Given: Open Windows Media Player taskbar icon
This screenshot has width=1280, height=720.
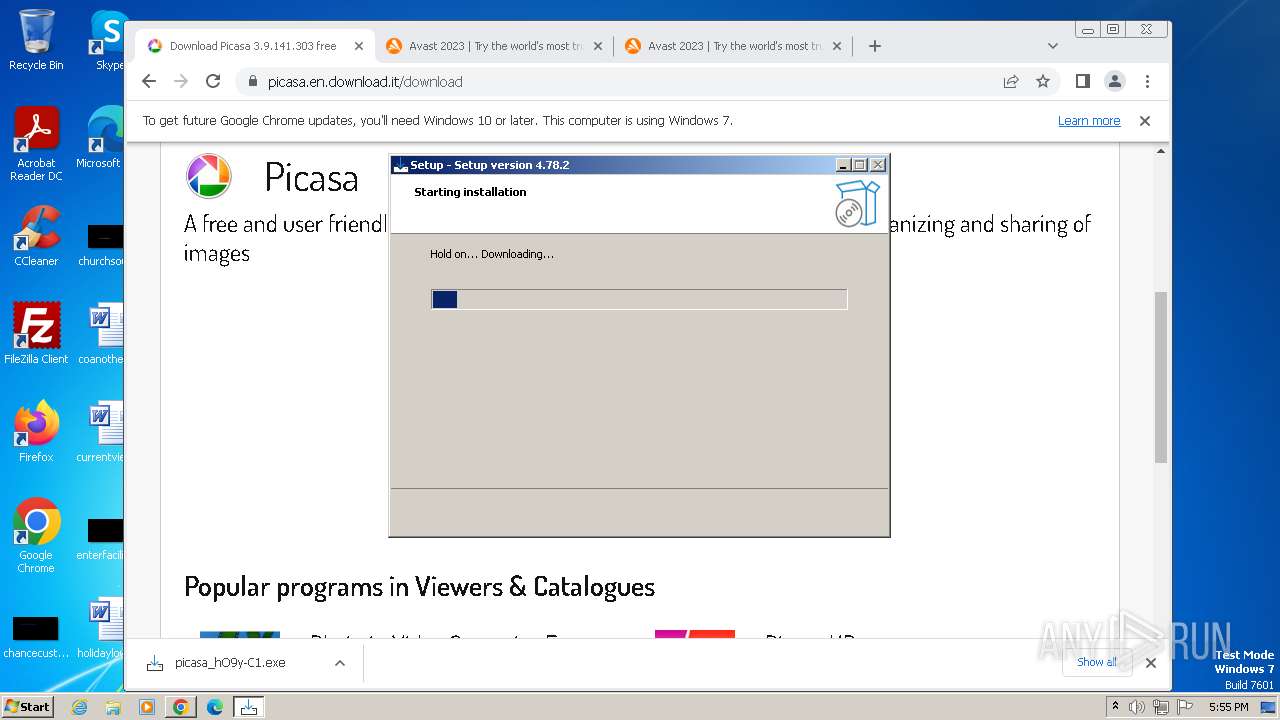Looking at the screenshot, I should (147, 707).
